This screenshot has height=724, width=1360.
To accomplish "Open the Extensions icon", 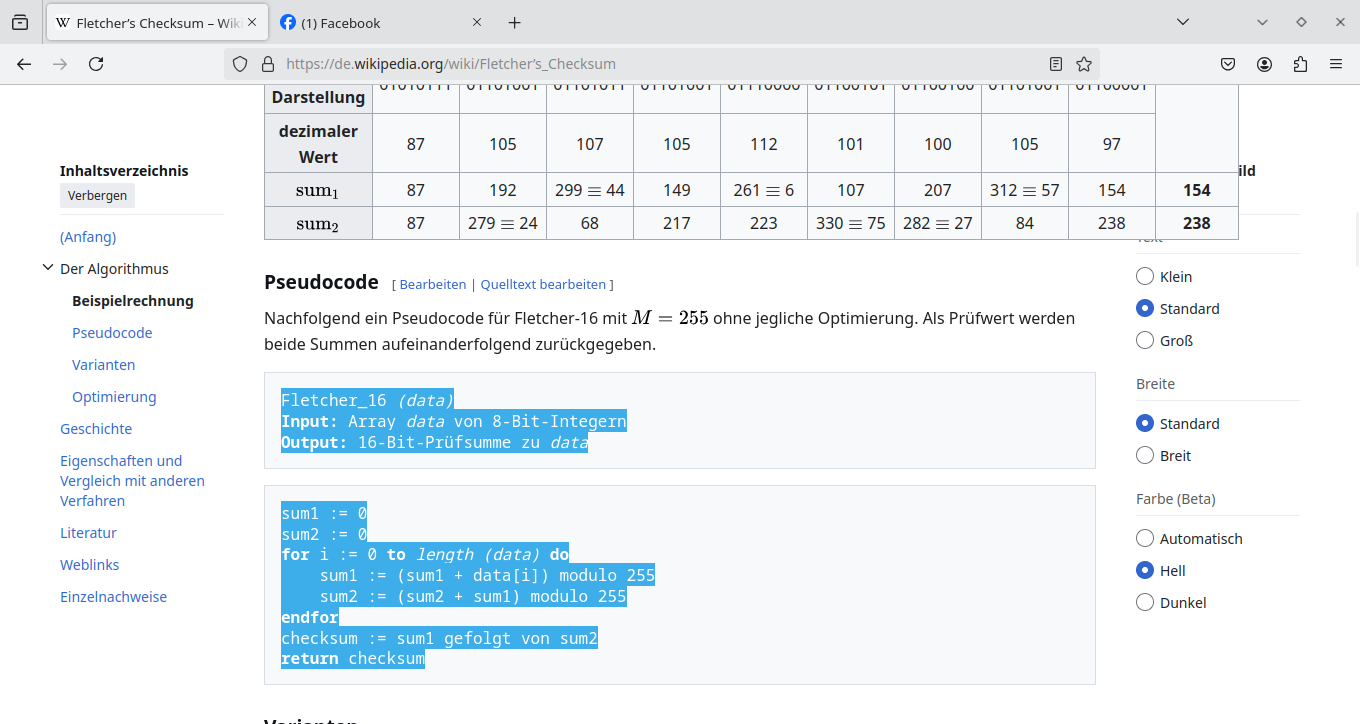I will point(1300,63).
